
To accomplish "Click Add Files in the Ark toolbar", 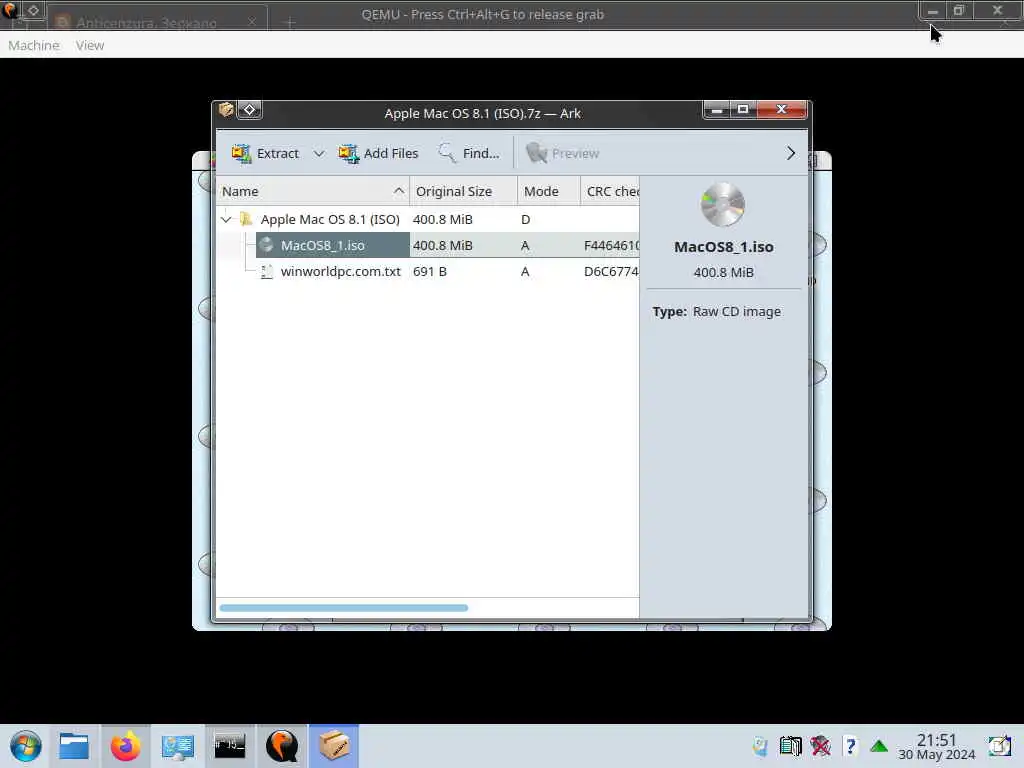I will point(378,153).
